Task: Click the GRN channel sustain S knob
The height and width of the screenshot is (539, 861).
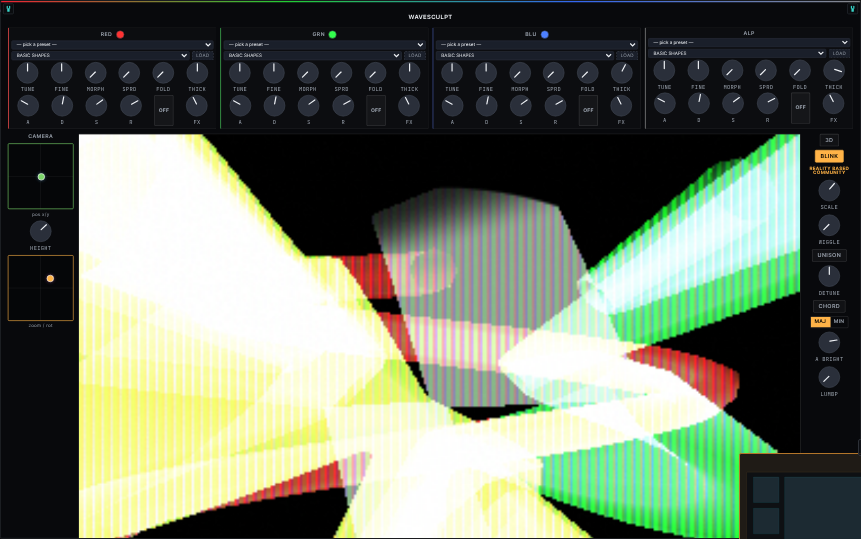Action: 308,106
